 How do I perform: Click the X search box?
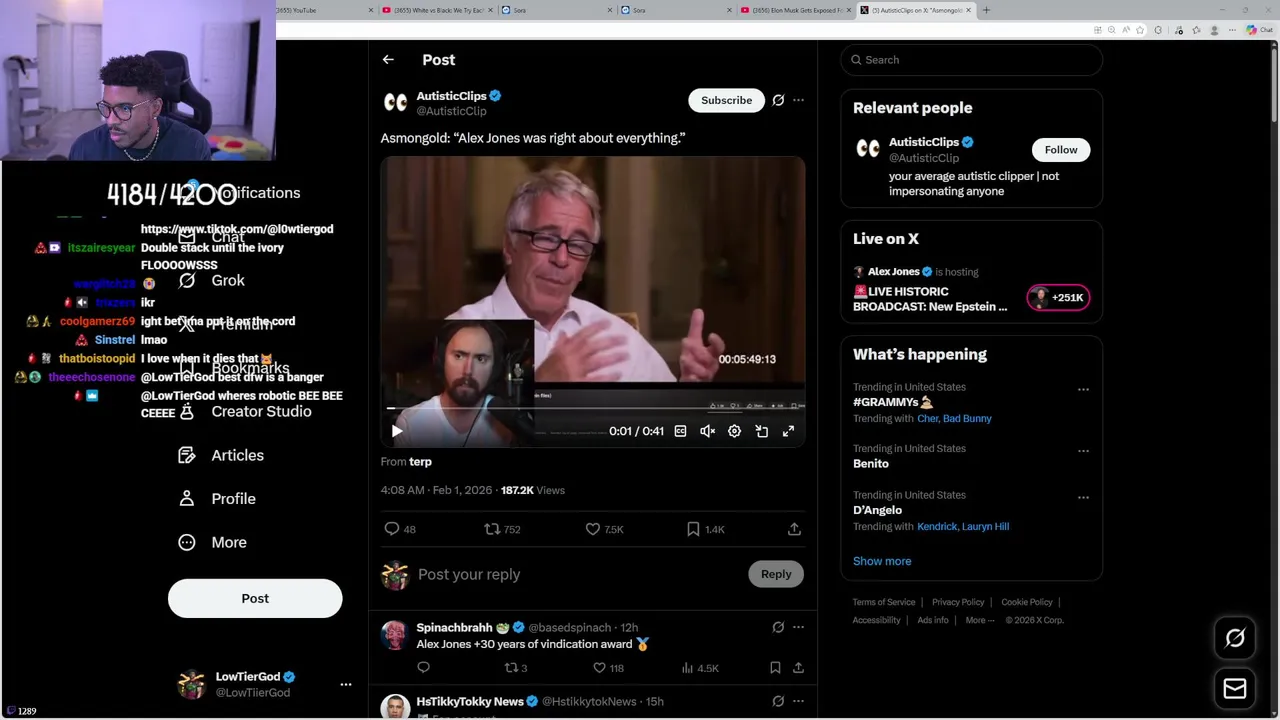pos(971,60)
